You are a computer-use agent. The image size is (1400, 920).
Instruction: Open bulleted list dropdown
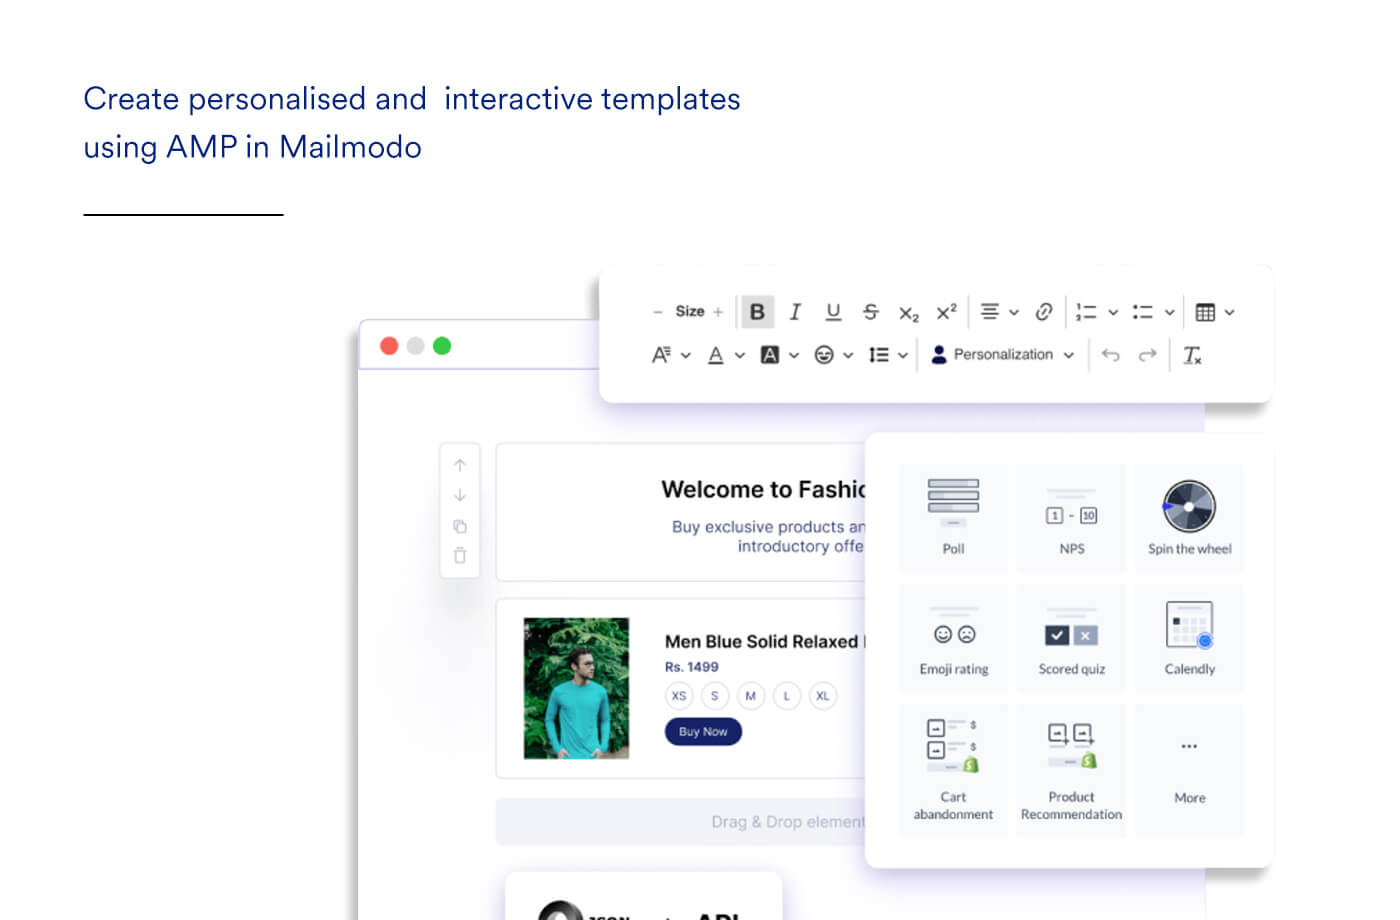tap(1153, 312)
